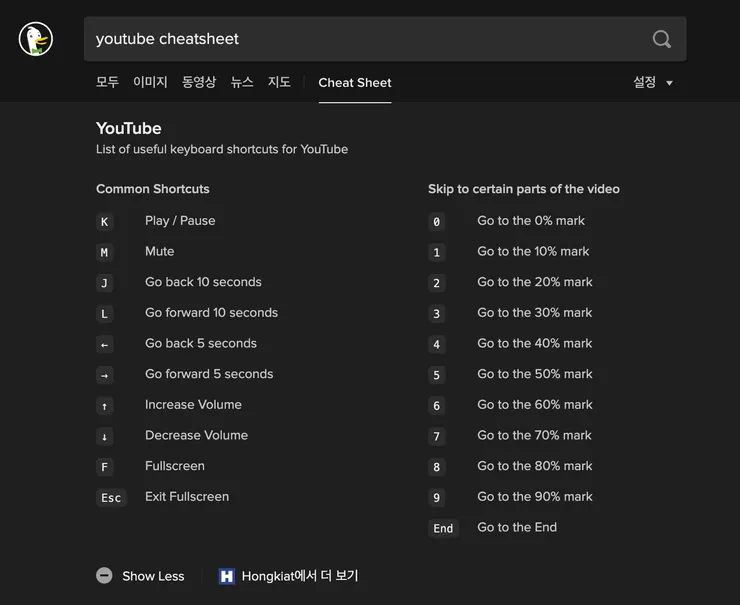The width and height of the screenshot is (740, 605).
Task: Click the L key icon
Action: pos(104,314)
